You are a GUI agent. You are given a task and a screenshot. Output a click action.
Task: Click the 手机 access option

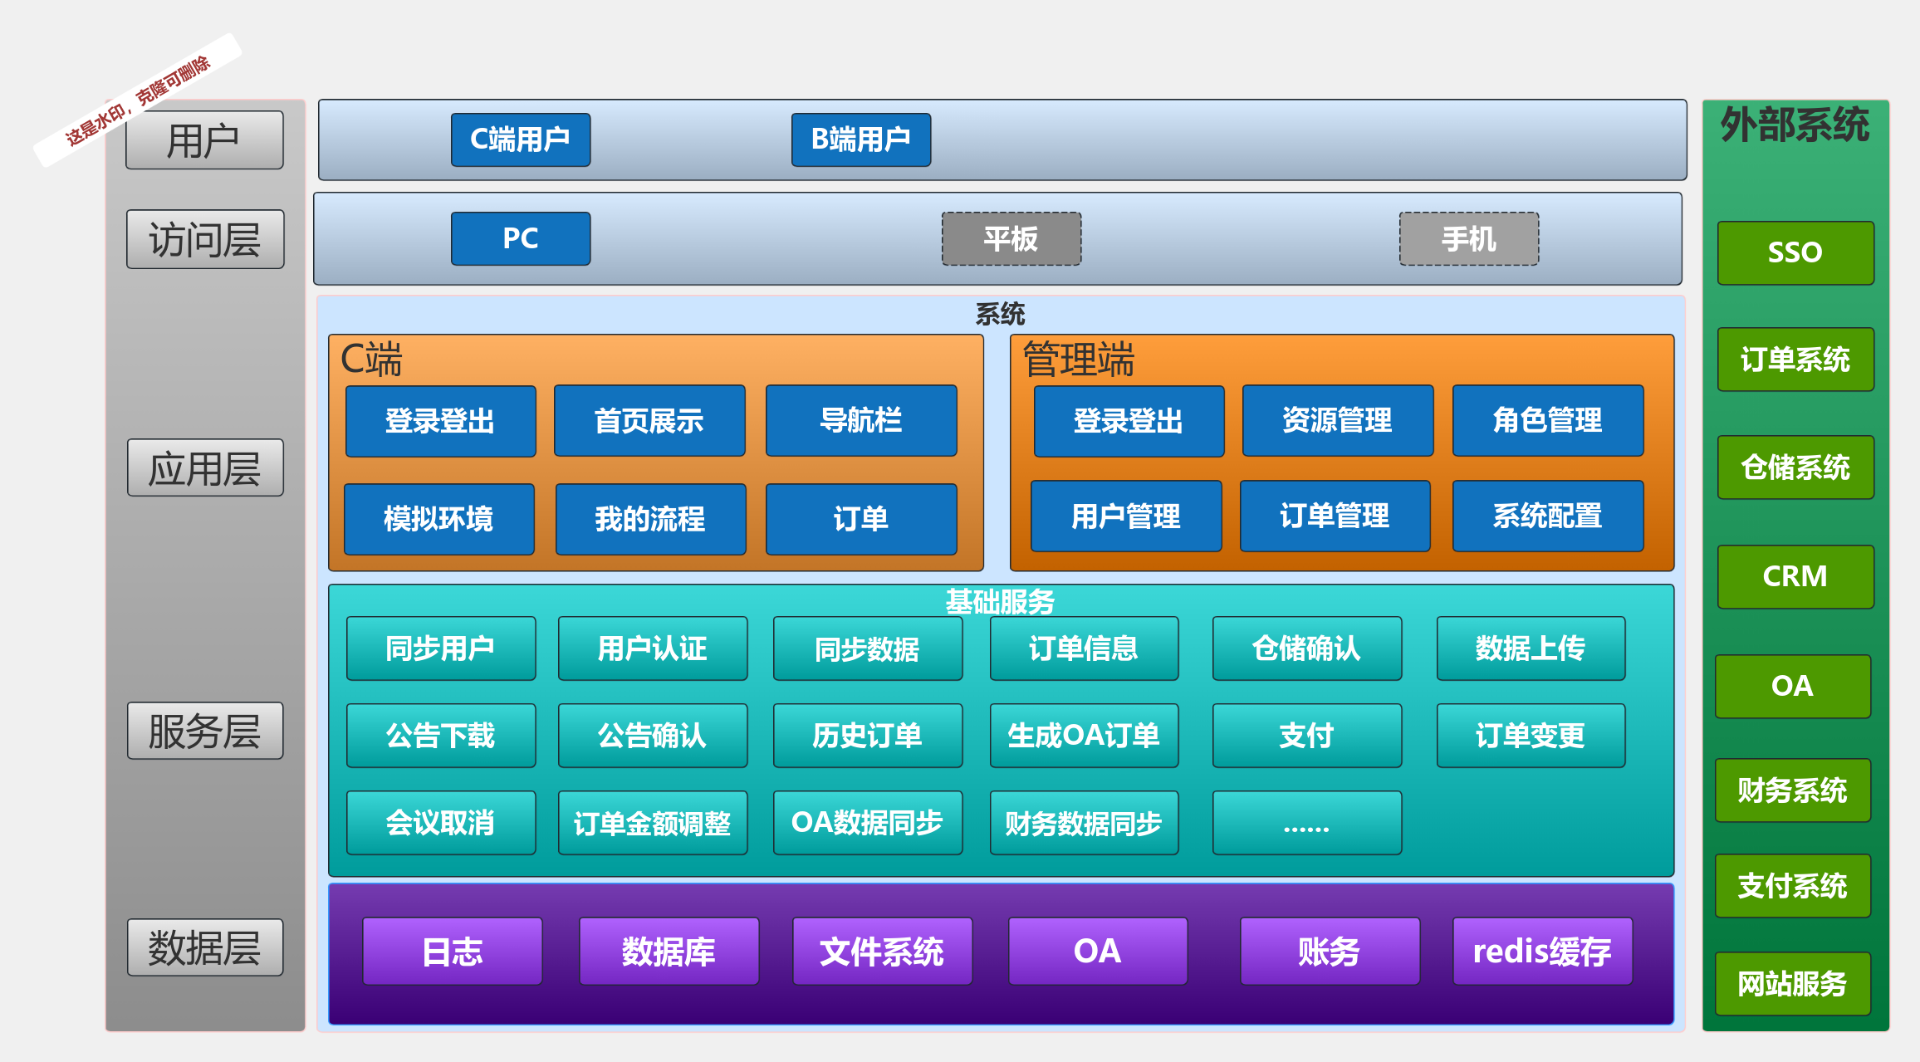point(1468,238)
